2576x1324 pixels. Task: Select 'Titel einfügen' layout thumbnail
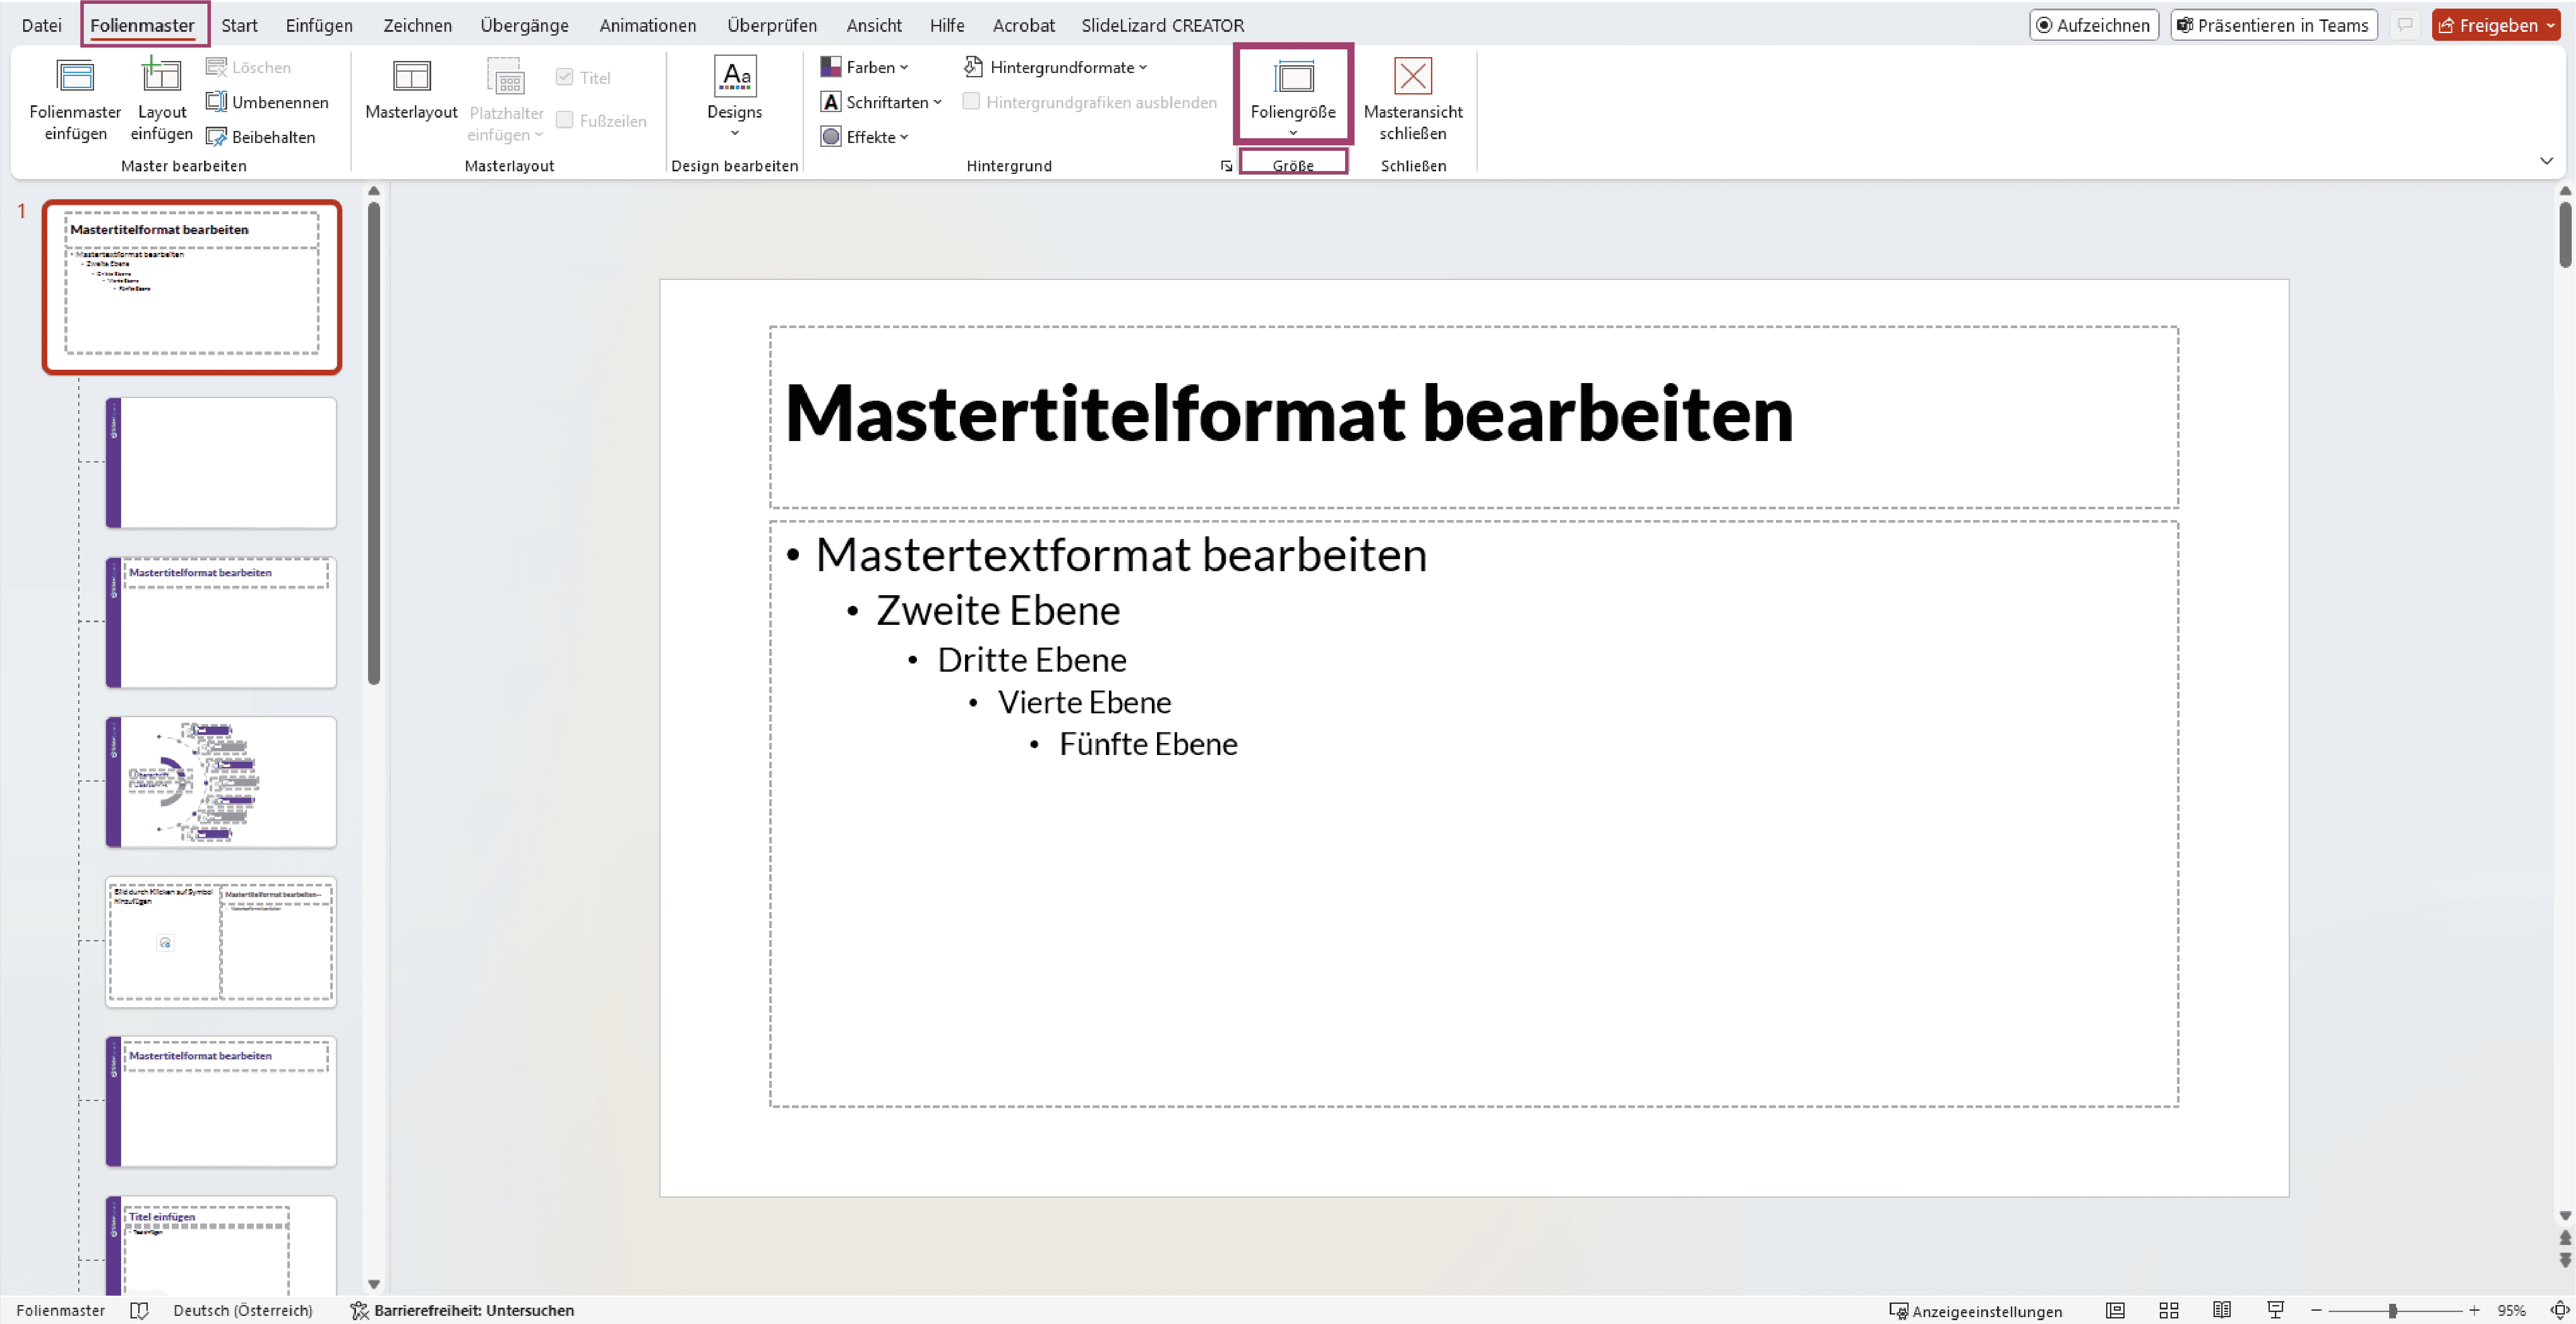pos(221,1245)
